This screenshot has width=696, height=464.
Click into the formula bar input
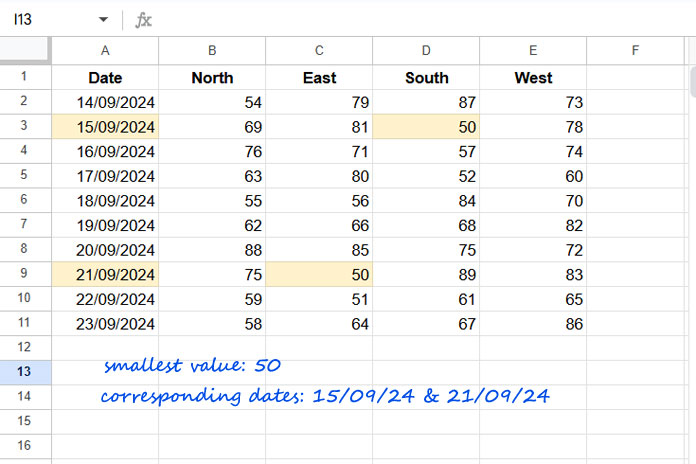422,20
